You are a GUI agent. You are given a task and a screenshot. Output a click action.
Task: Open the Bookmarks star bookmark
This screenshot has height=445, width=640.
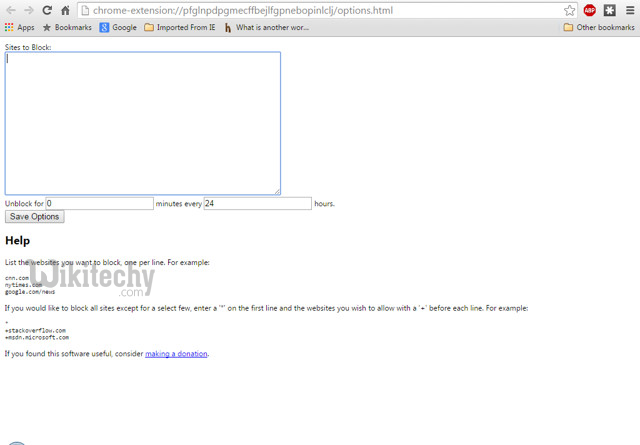point(67,27)
